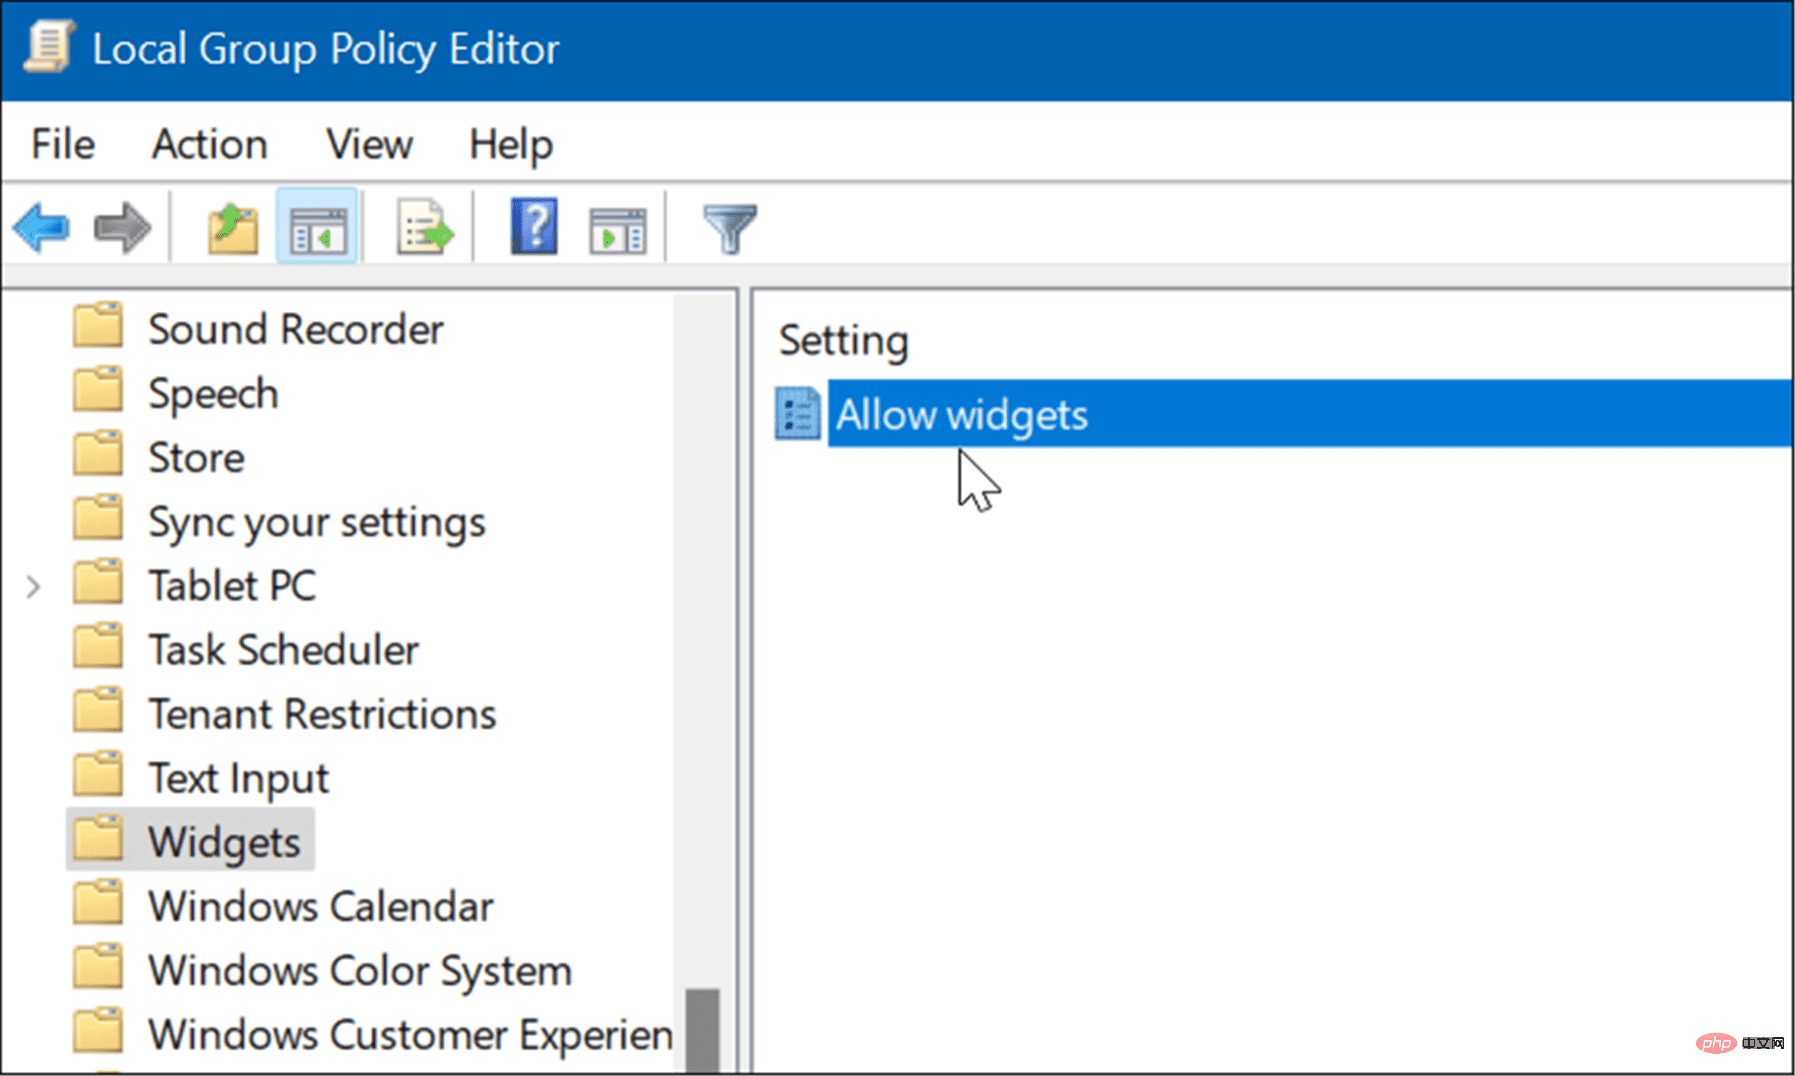Select Windows Customer Experience tree item

point(410,1035)
